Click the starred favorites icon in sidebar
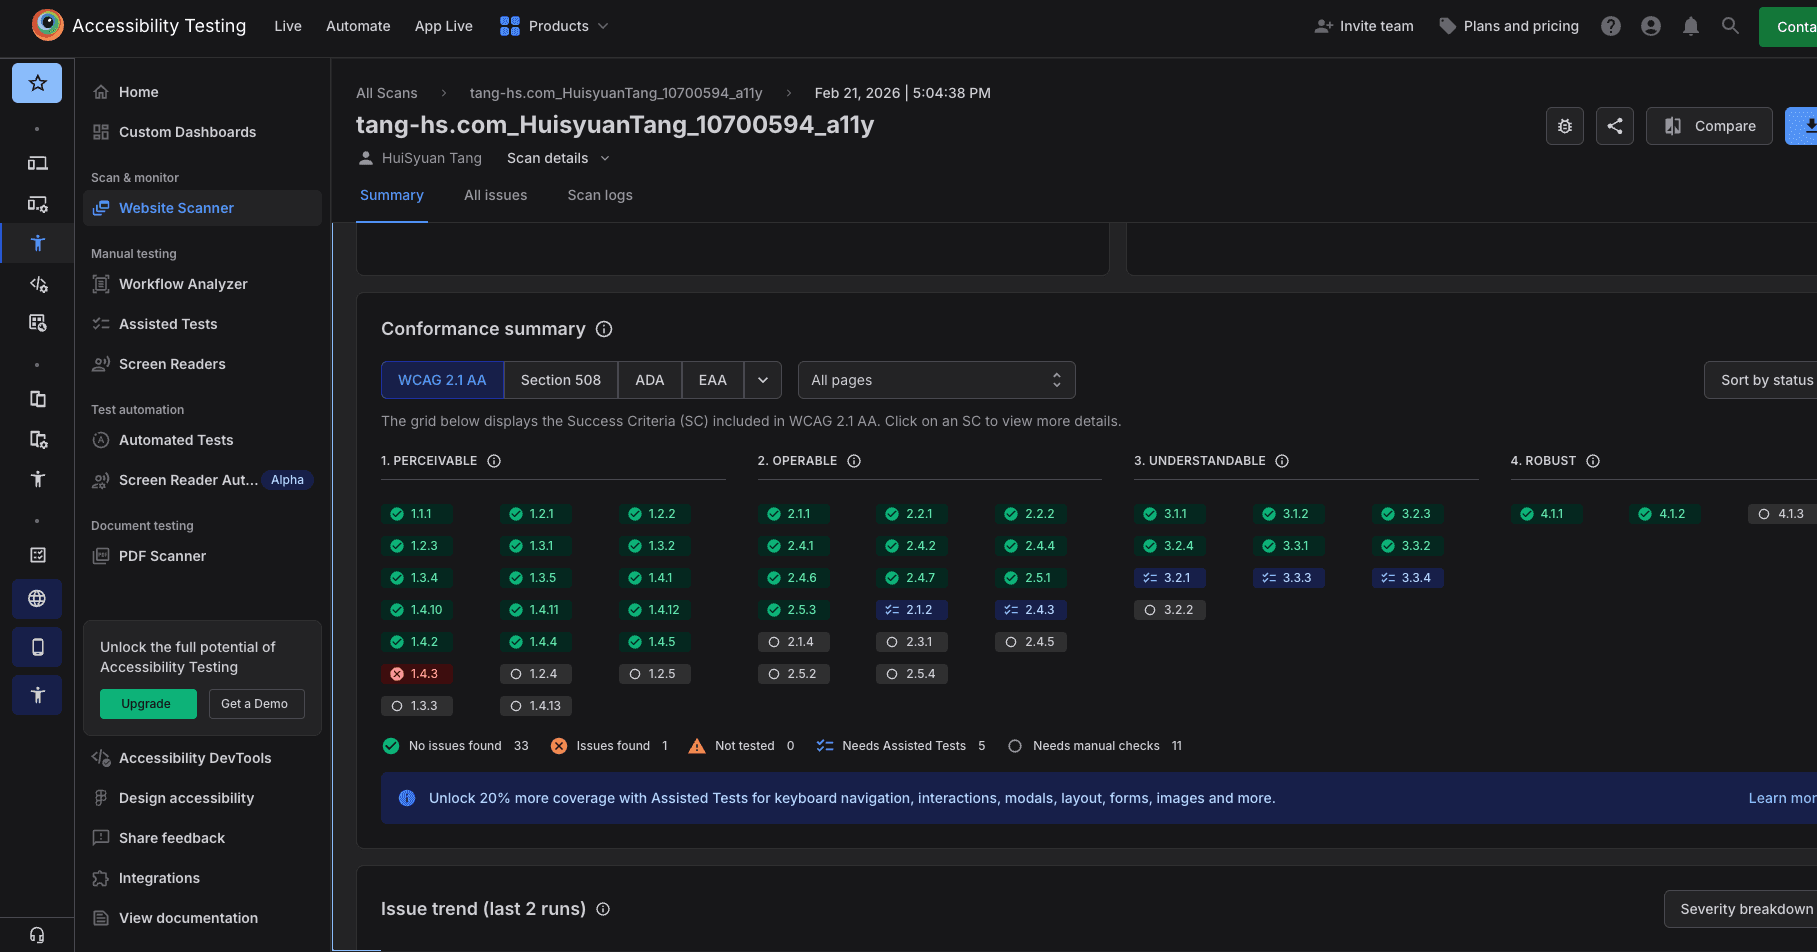This screenshot has width=1817, height=952. point(37,83)
